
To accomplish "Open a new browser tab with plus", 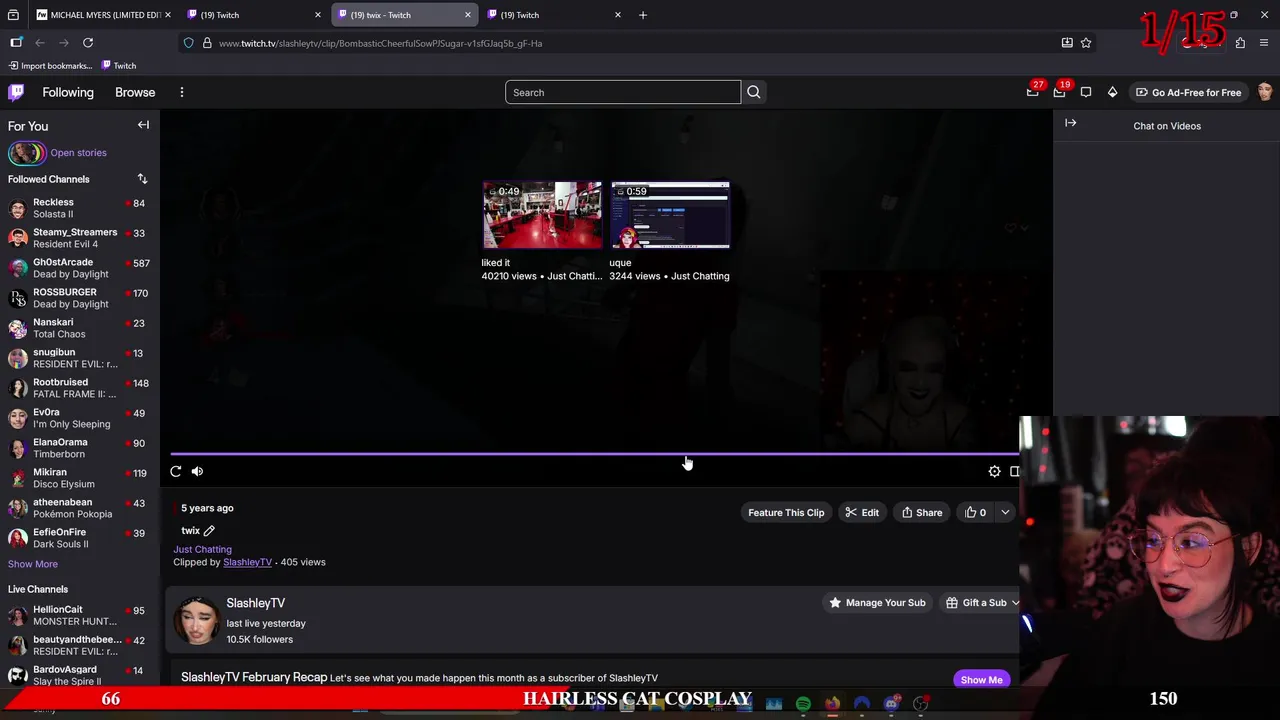I will (643, 15).
